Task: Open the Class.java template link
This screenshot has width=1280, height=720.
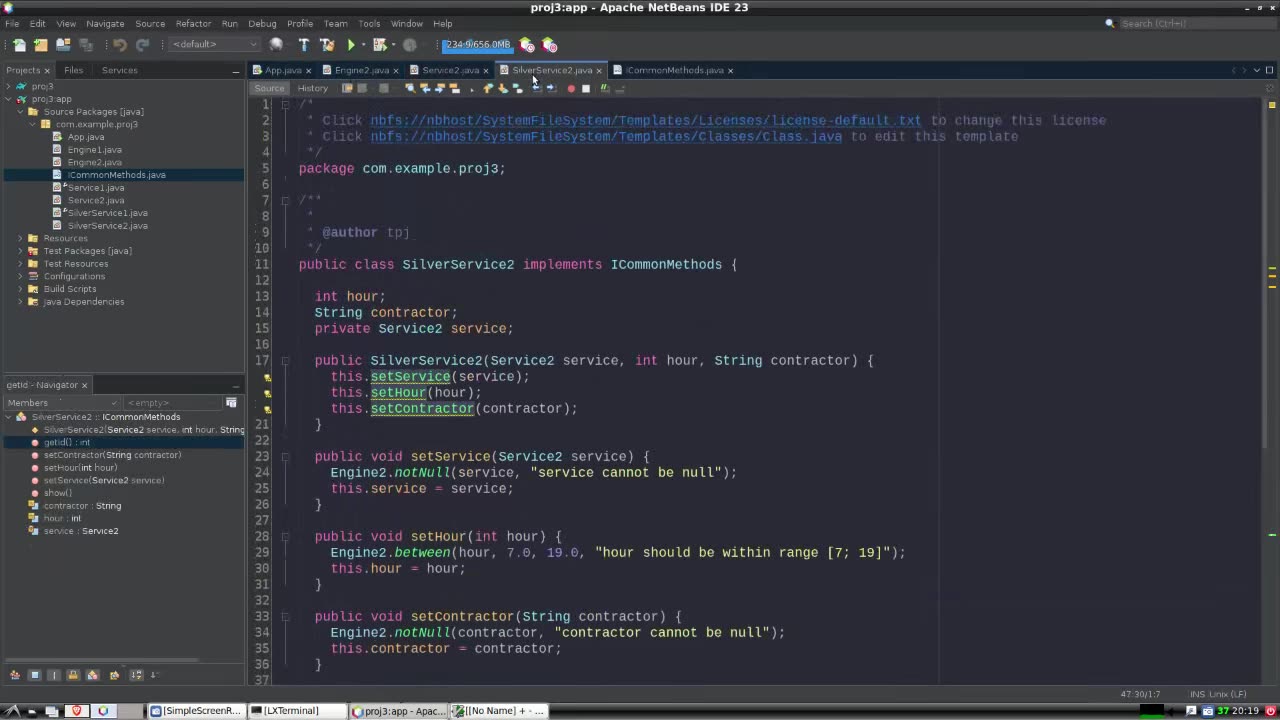Action: pyautogui.click(x=606, y=136)
